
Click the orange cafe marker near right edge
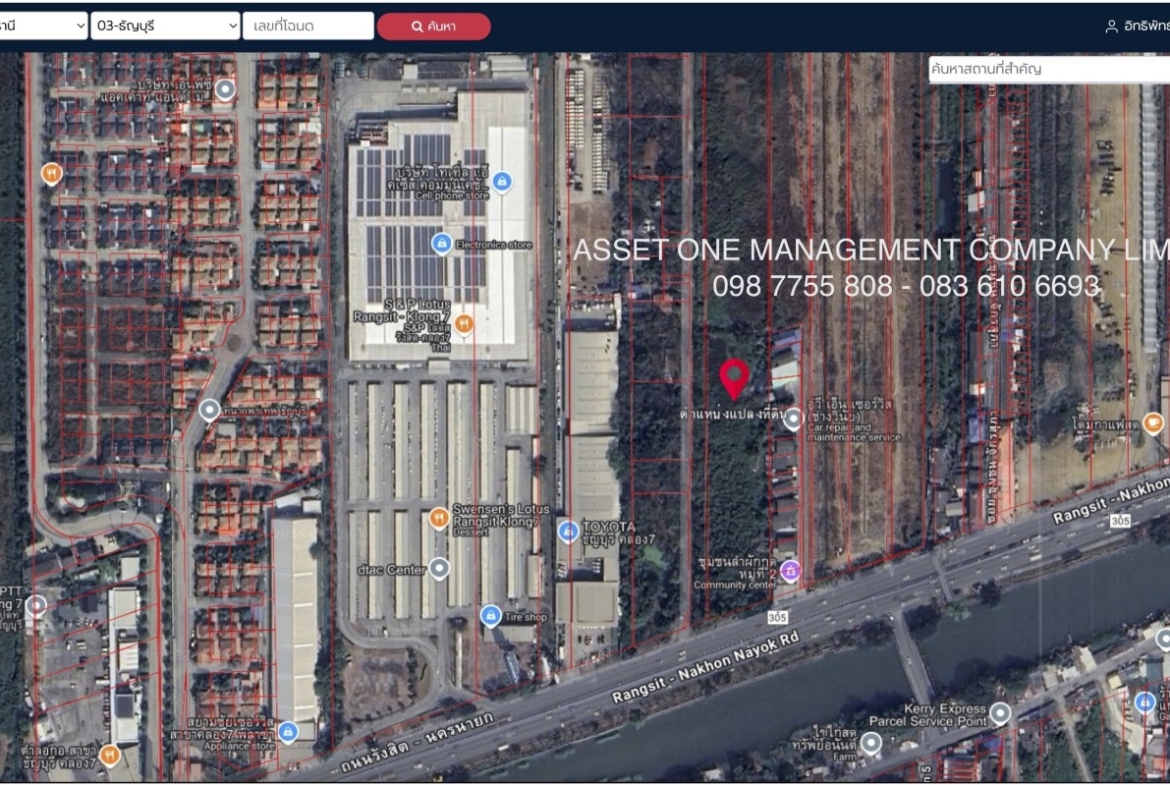[1154, 423]
